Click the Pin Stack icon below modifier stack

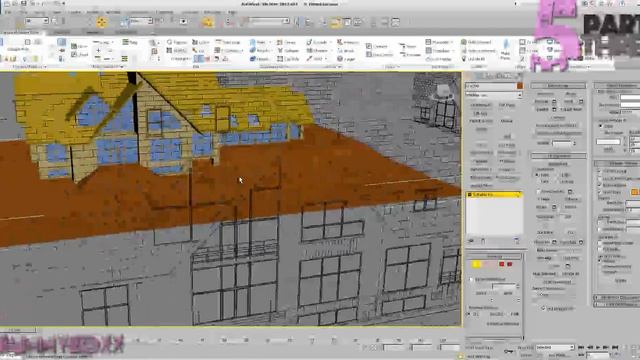(471, 241)
